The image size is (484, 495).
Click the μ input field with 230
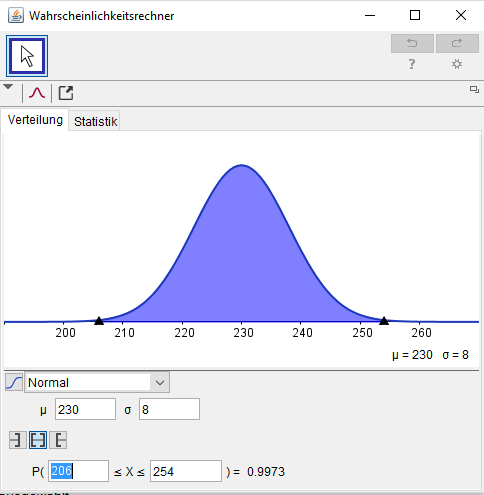coord(85,409)
